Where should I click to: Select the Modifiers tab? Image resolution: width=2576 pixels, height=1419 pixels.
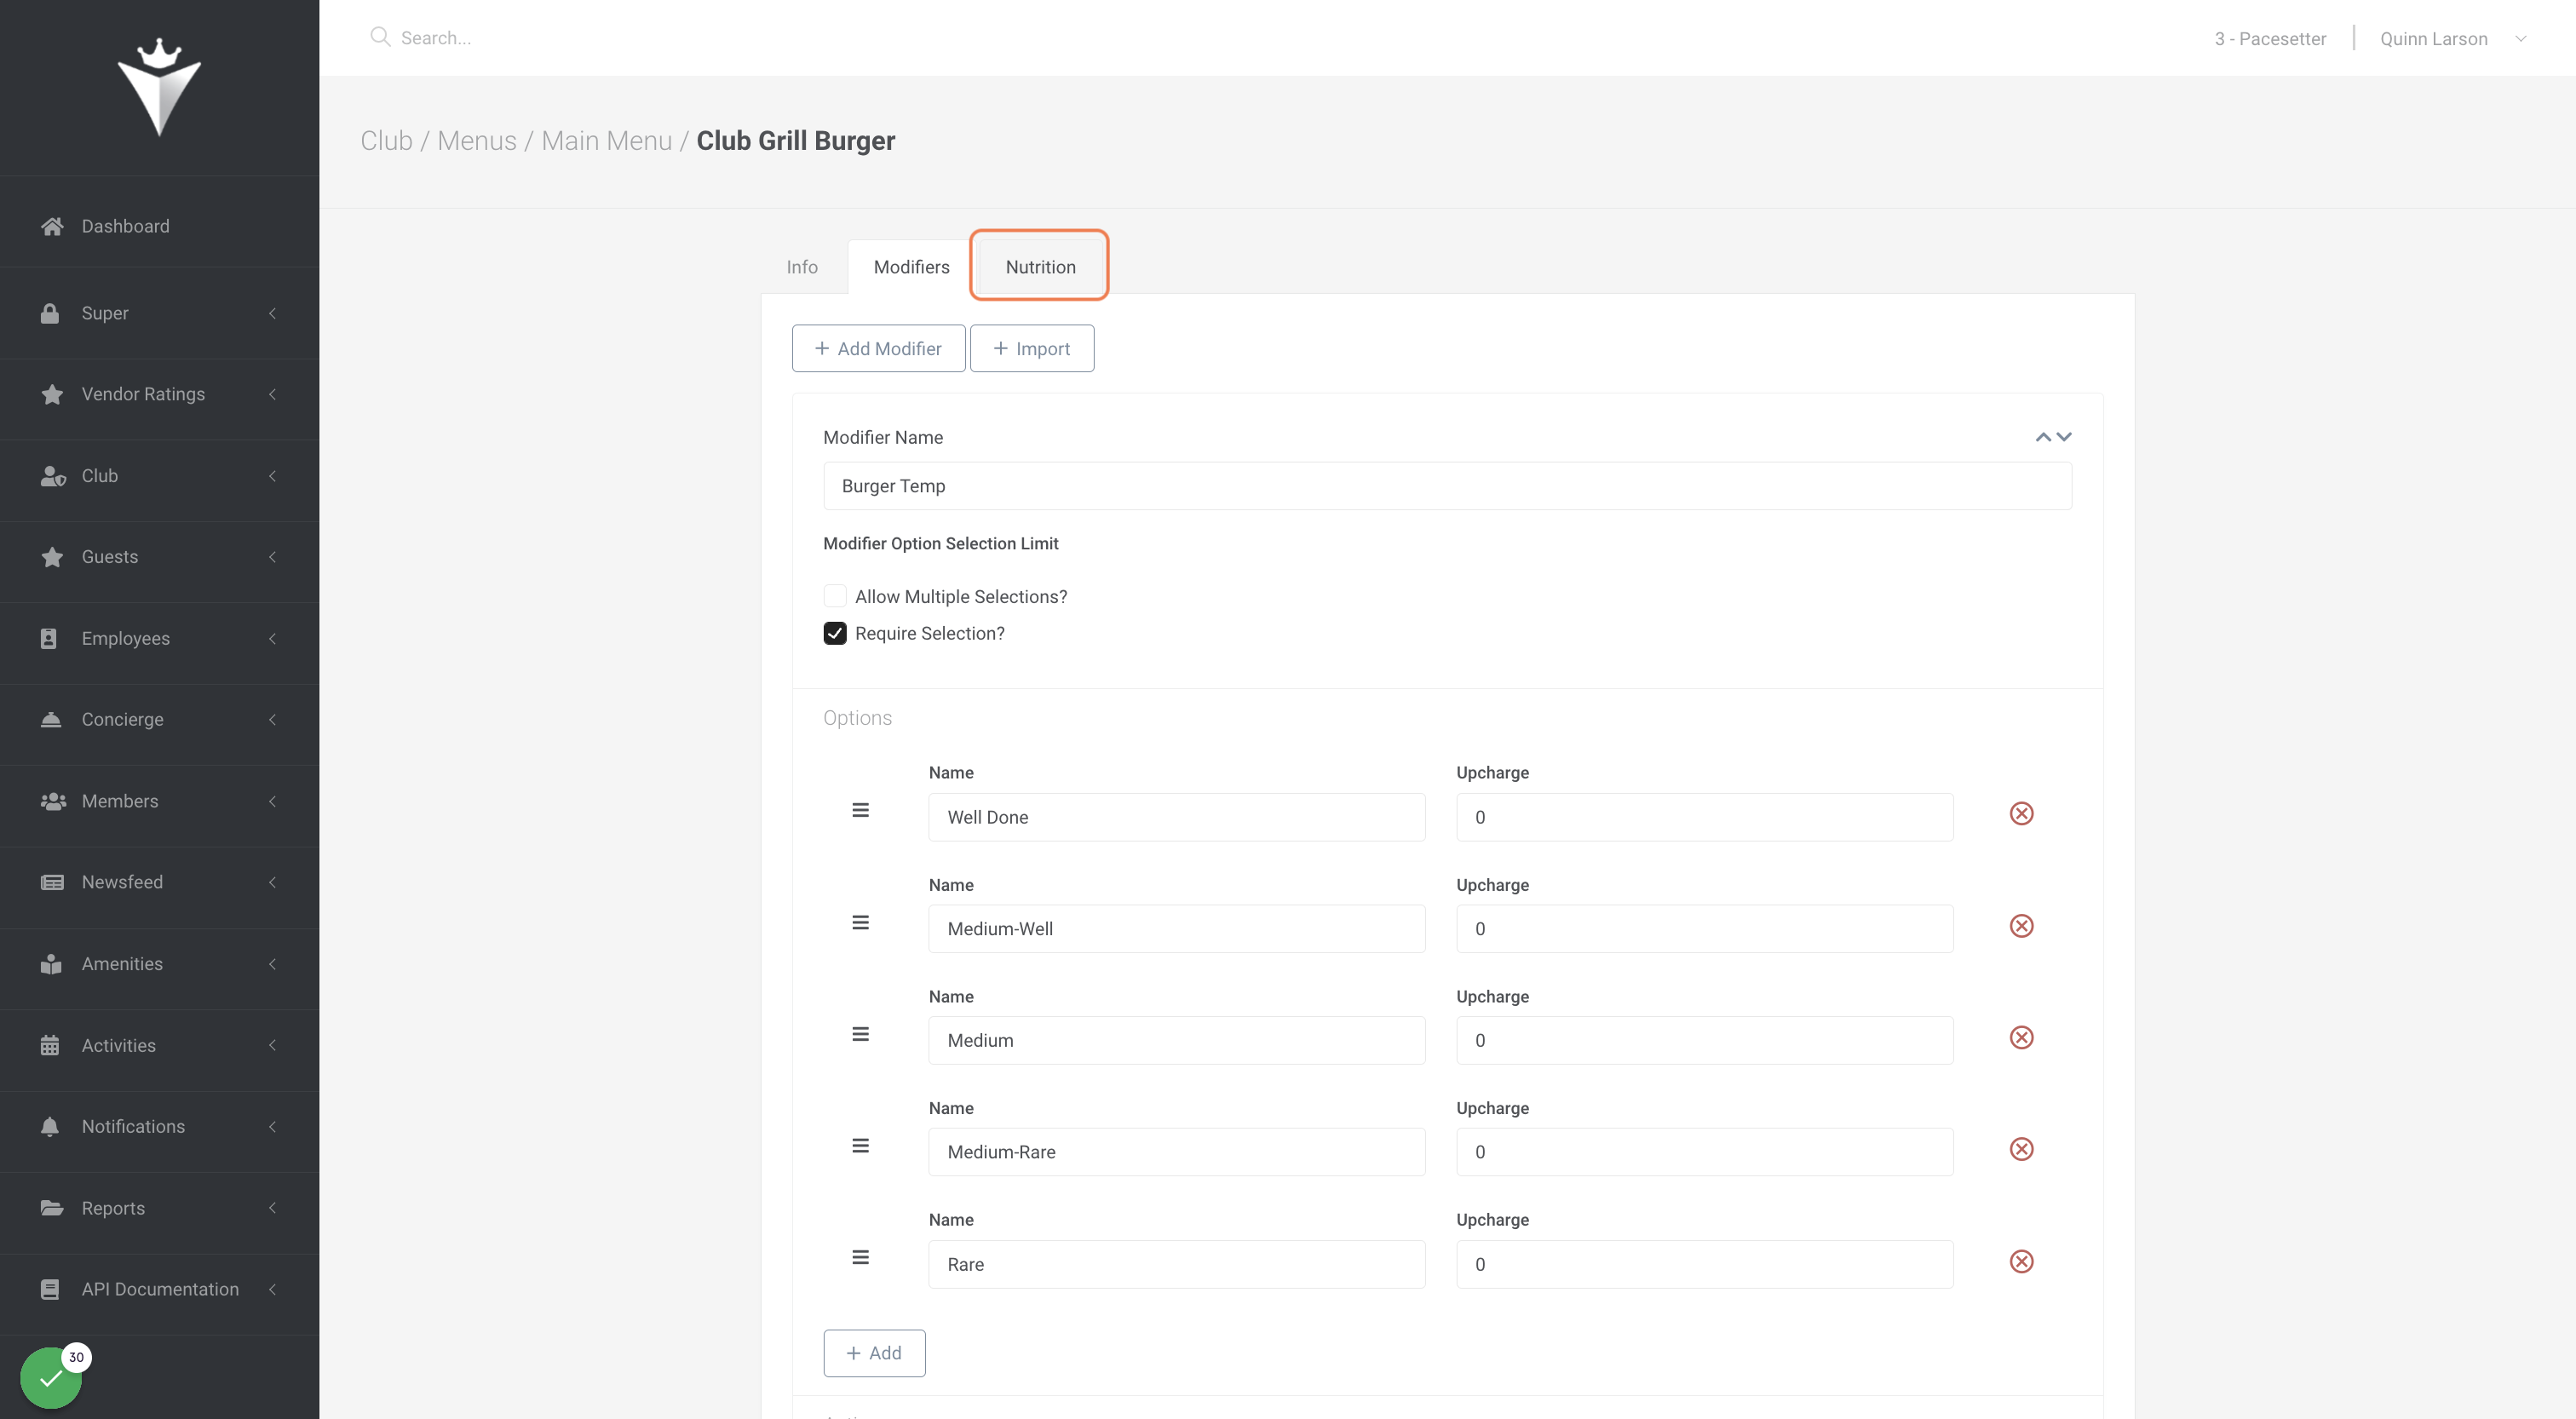tap(911, 267)
